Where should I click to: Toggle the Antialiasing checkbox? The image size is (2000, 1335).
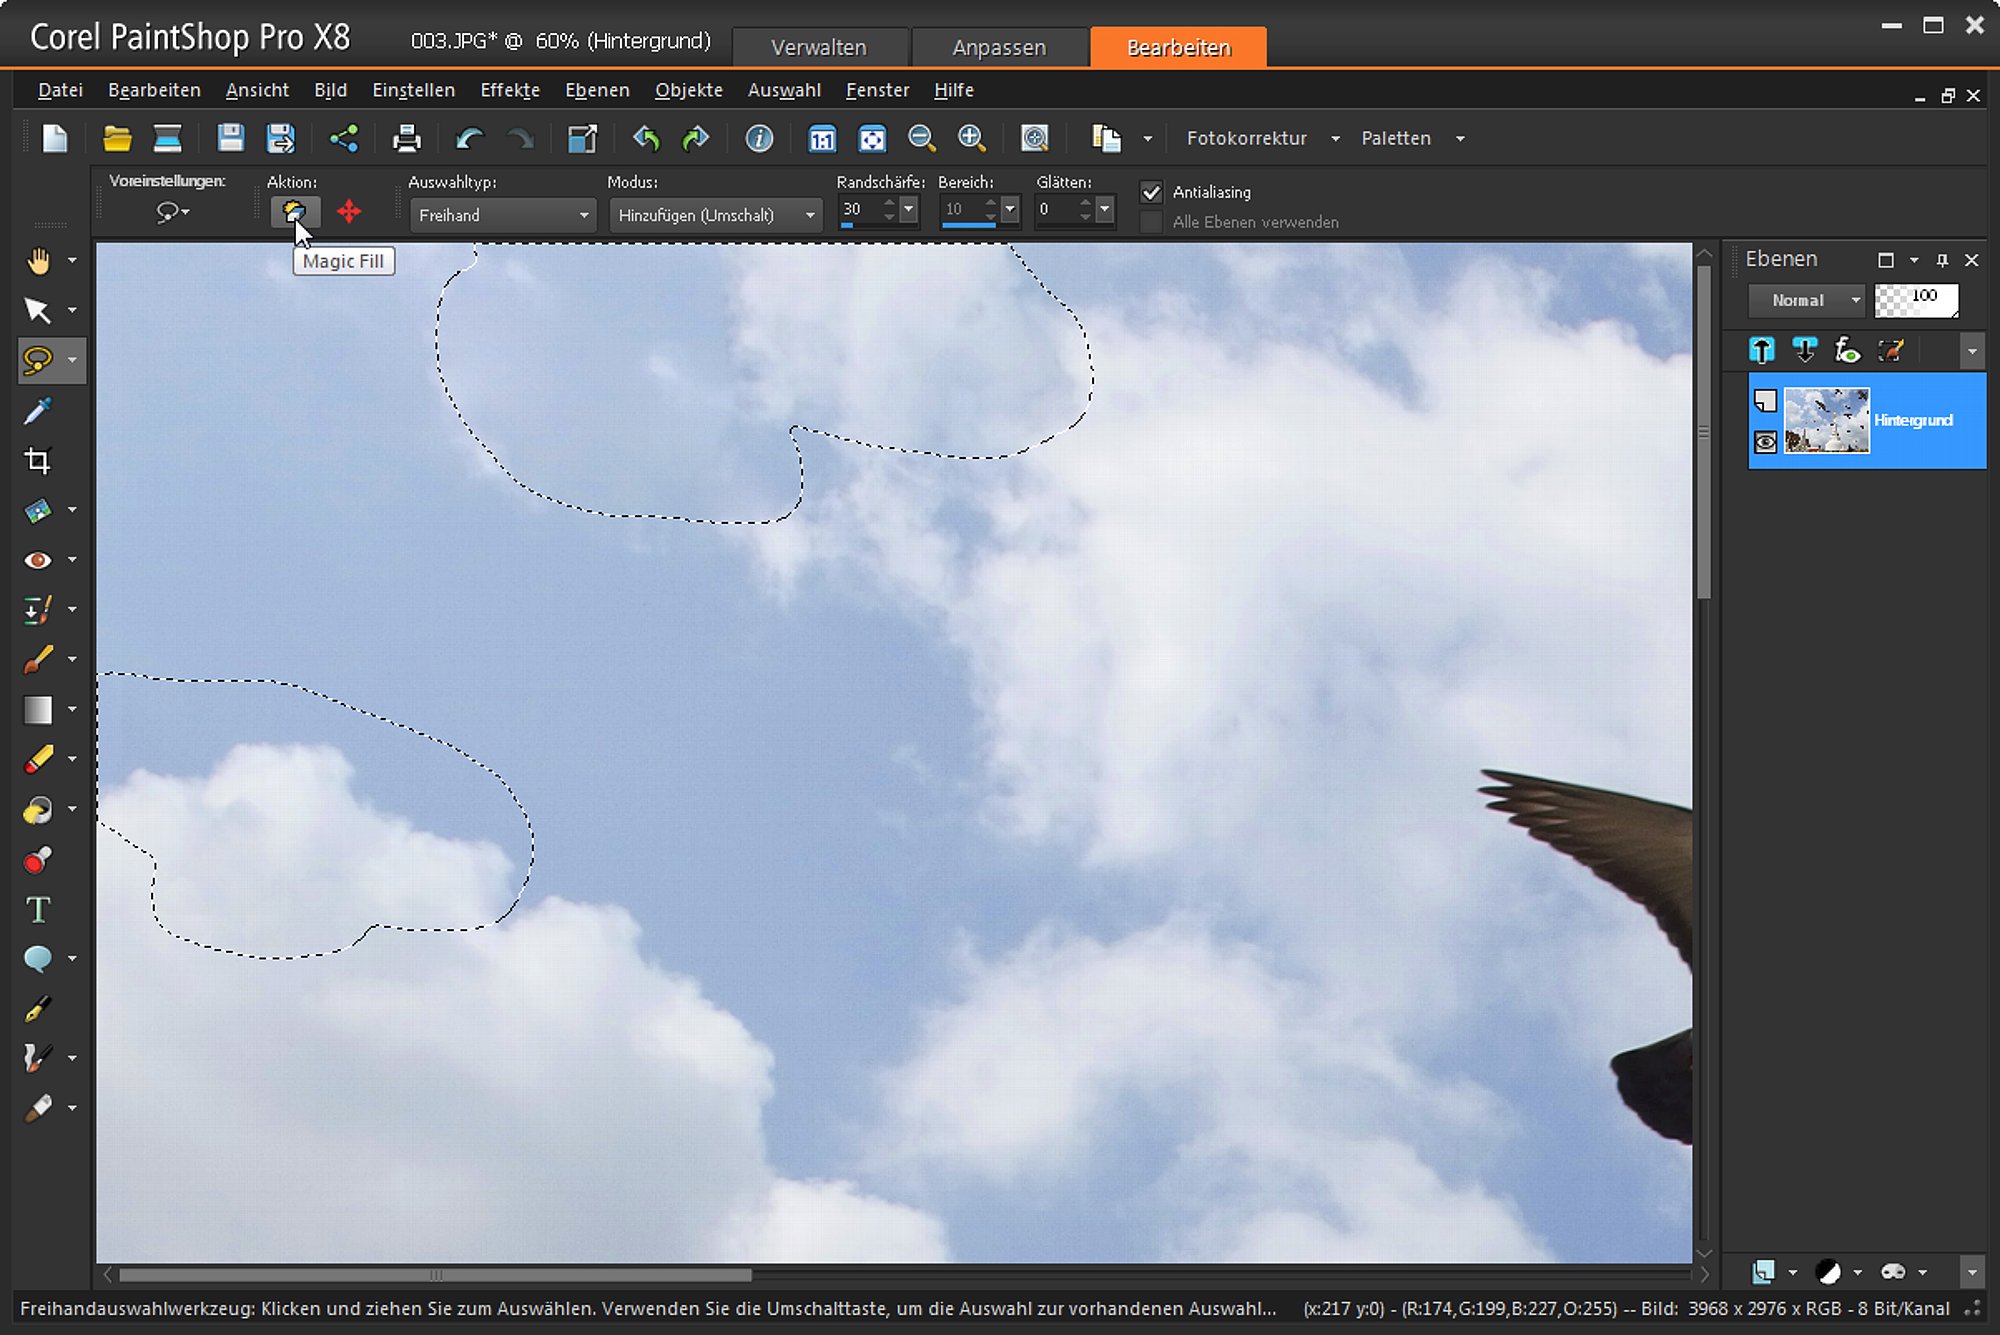pyautogui.click(x=1152, y=192)
